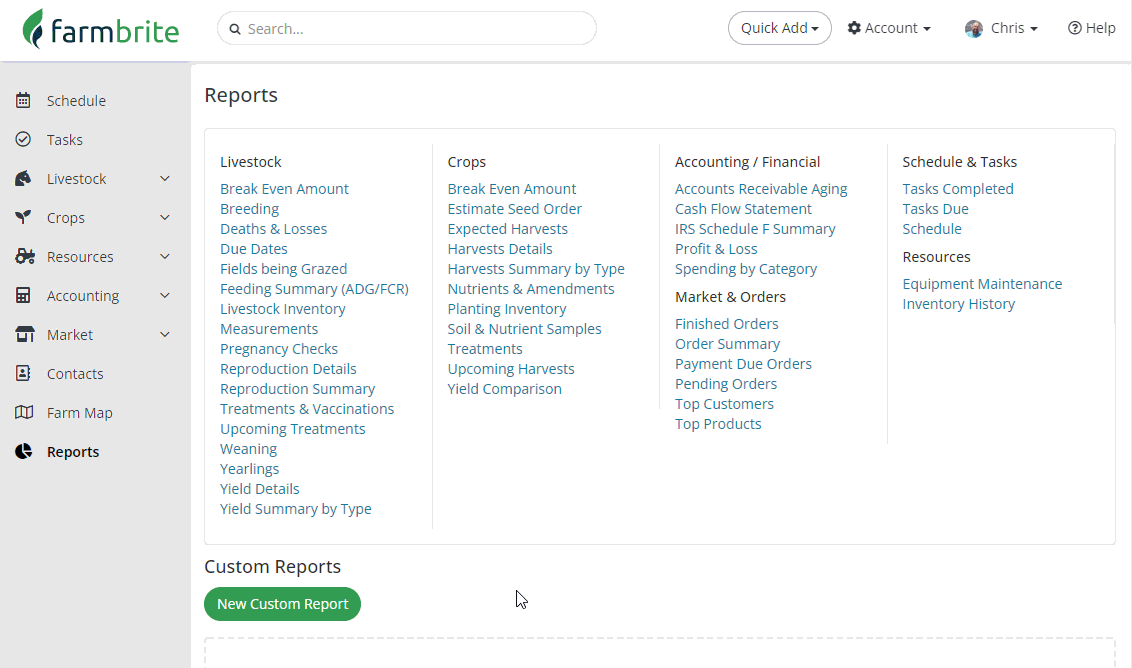1132x668 pixels.
Task: Go to Tasks in the sidebar
Action: [x=64, y=140]
